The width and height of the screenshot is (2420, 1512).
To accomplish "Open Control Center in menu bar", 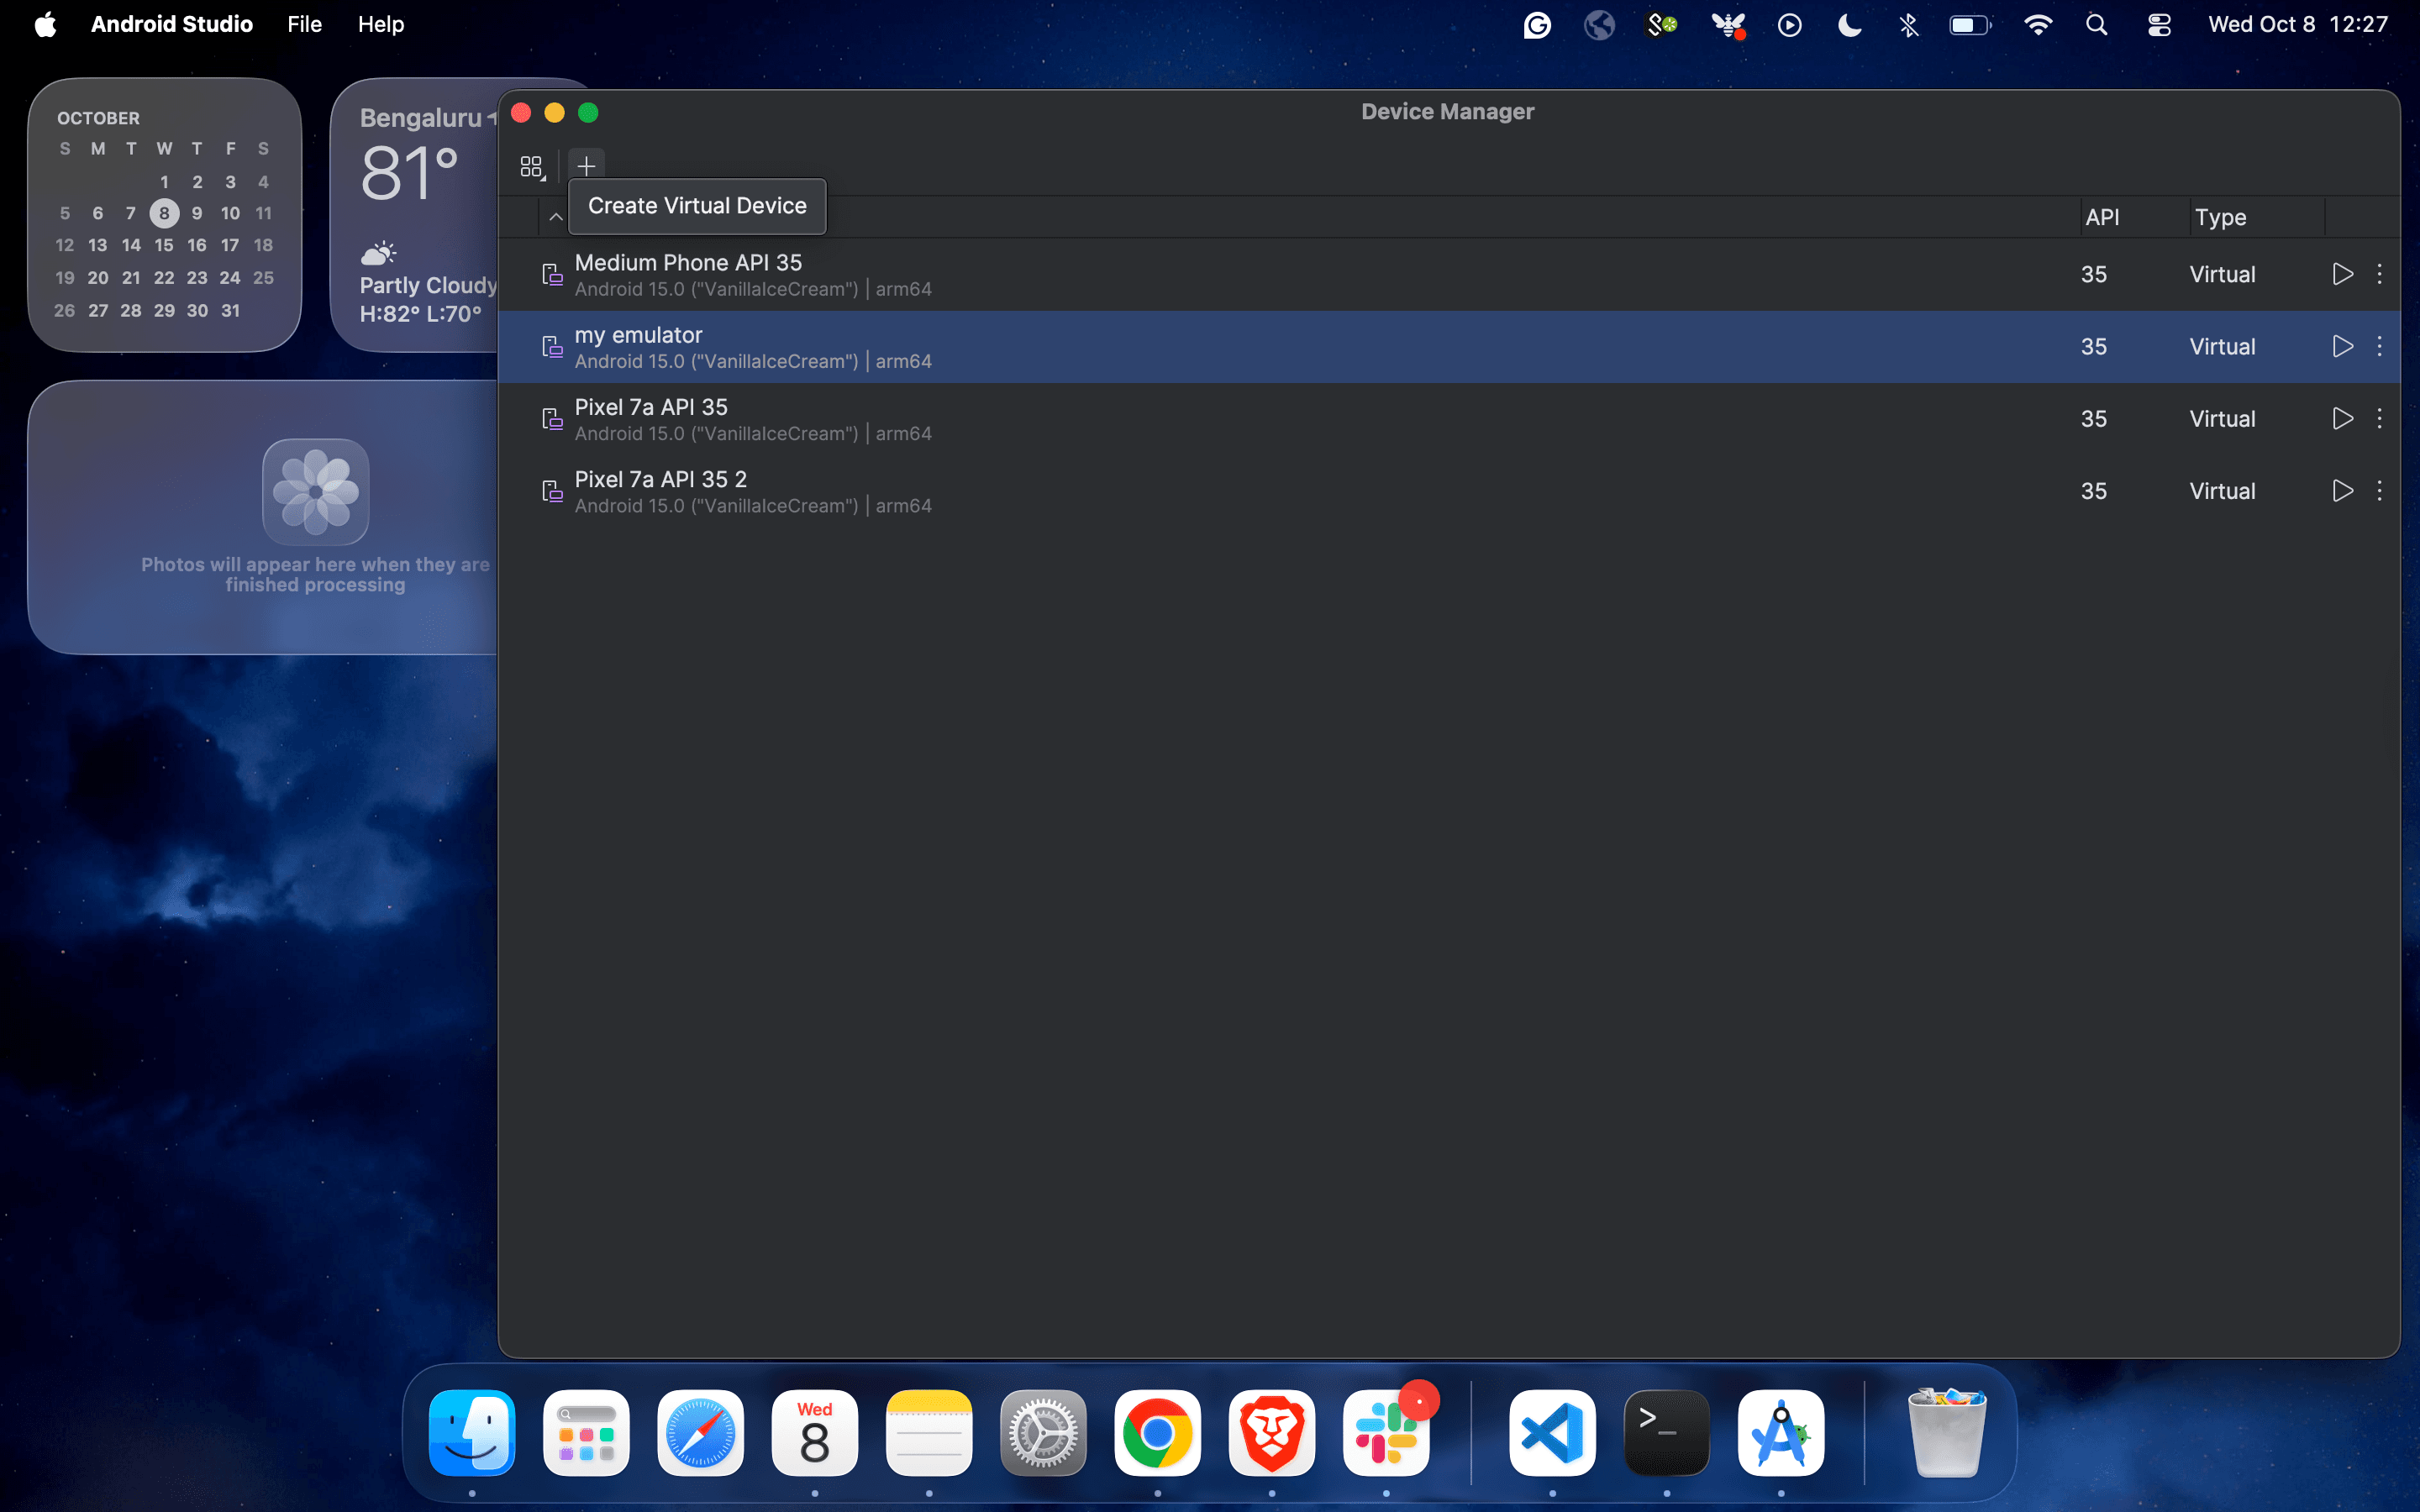I will pos(2158,25).
